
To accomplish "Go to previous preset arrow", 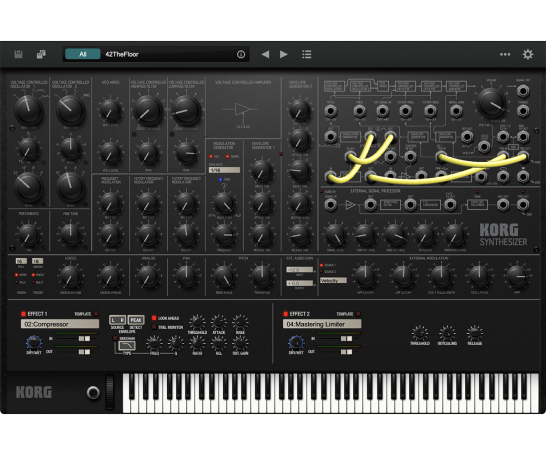I will point(265,54).
